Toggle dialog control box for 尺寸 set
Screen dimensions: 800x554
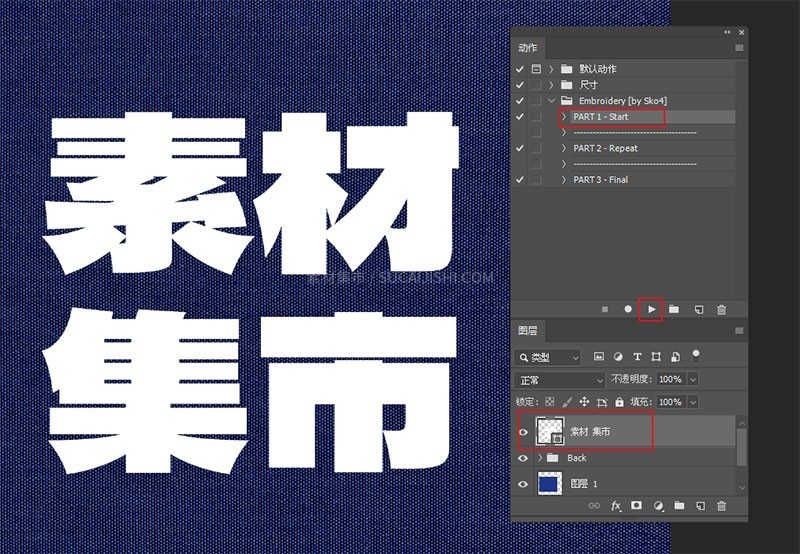[x=536, y=85]
